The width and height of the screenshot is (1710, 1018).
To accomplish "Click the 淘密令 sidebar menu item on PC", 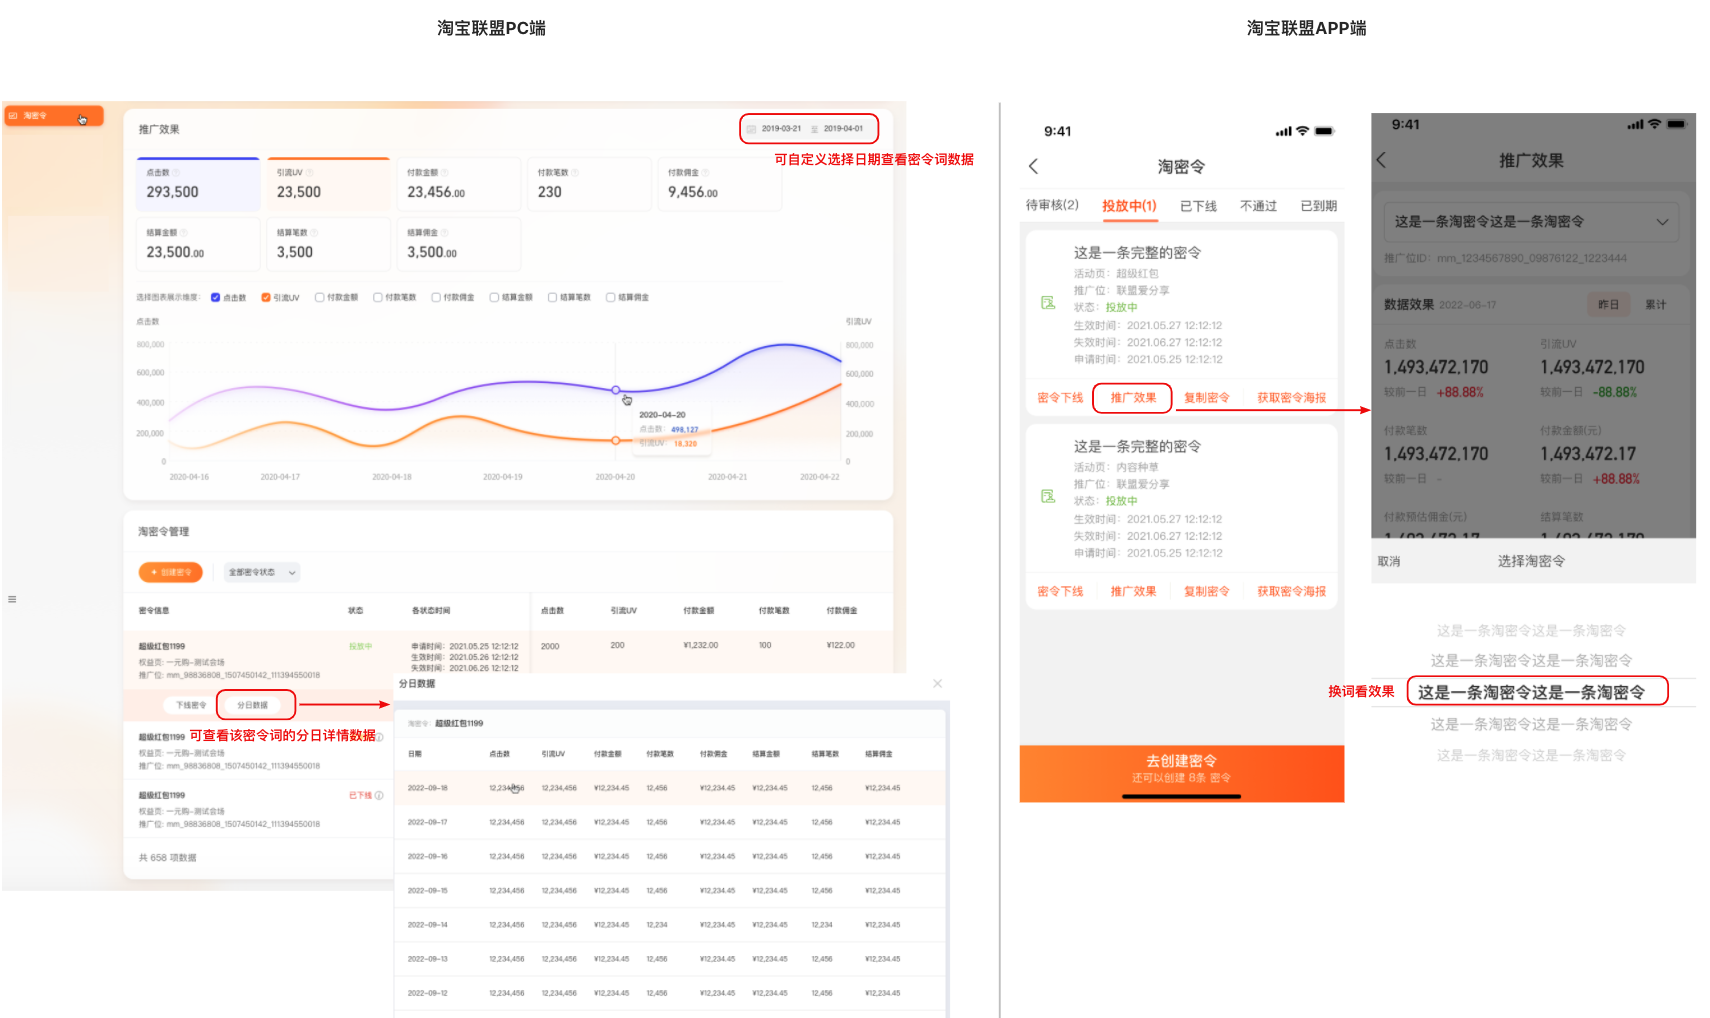I will [53, 116].
